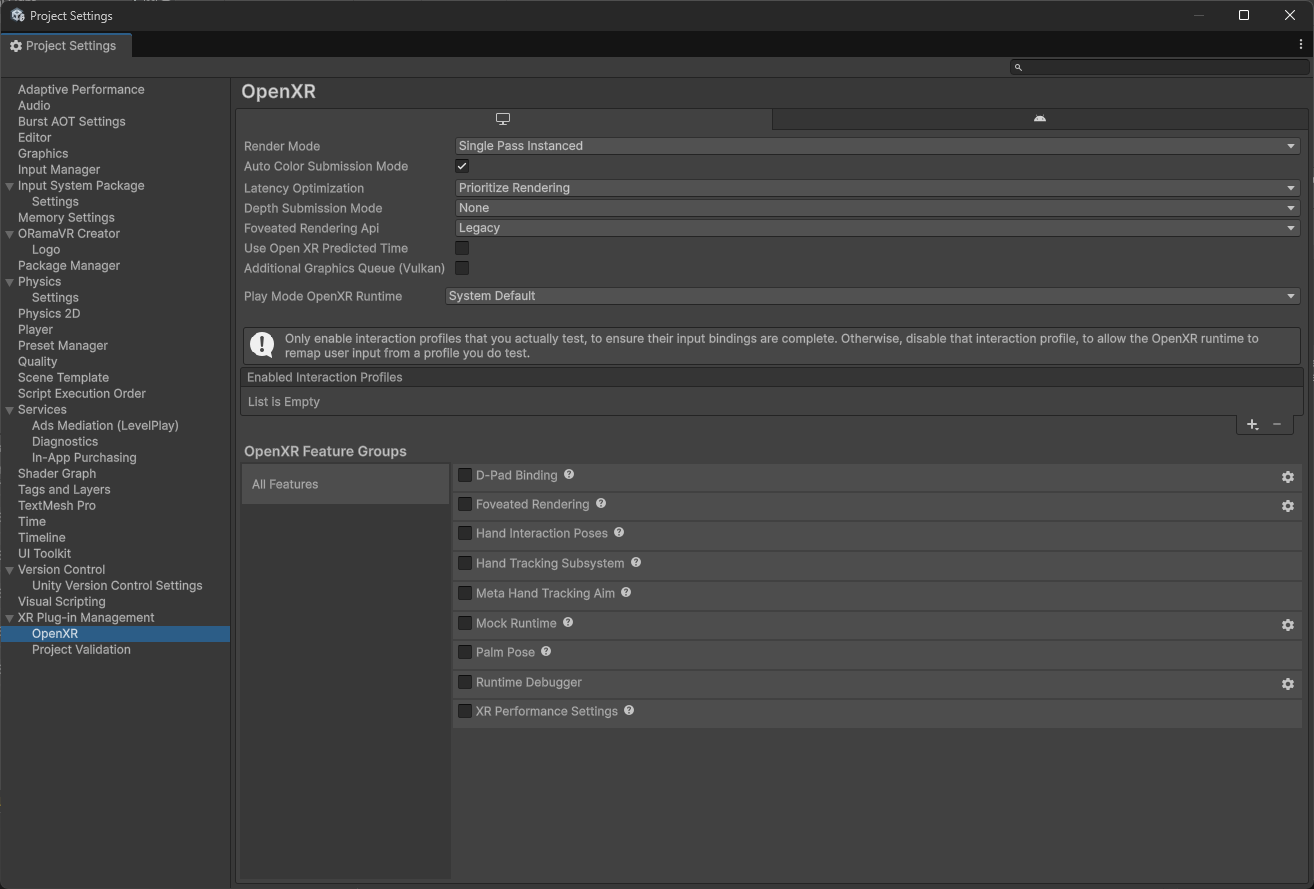This screenshot has width=1314, height=889.
Task: Toggle Auto Color Submission Mode checkbox
Action: [462, 166]
